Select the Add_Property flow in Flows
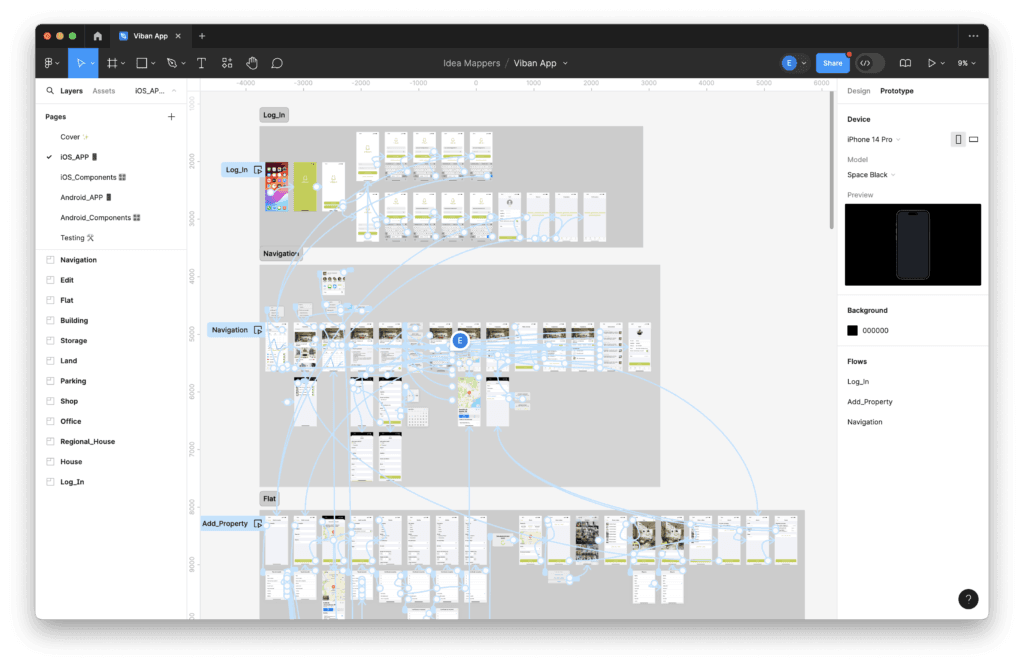1024x666 pixels. [870, 402]
